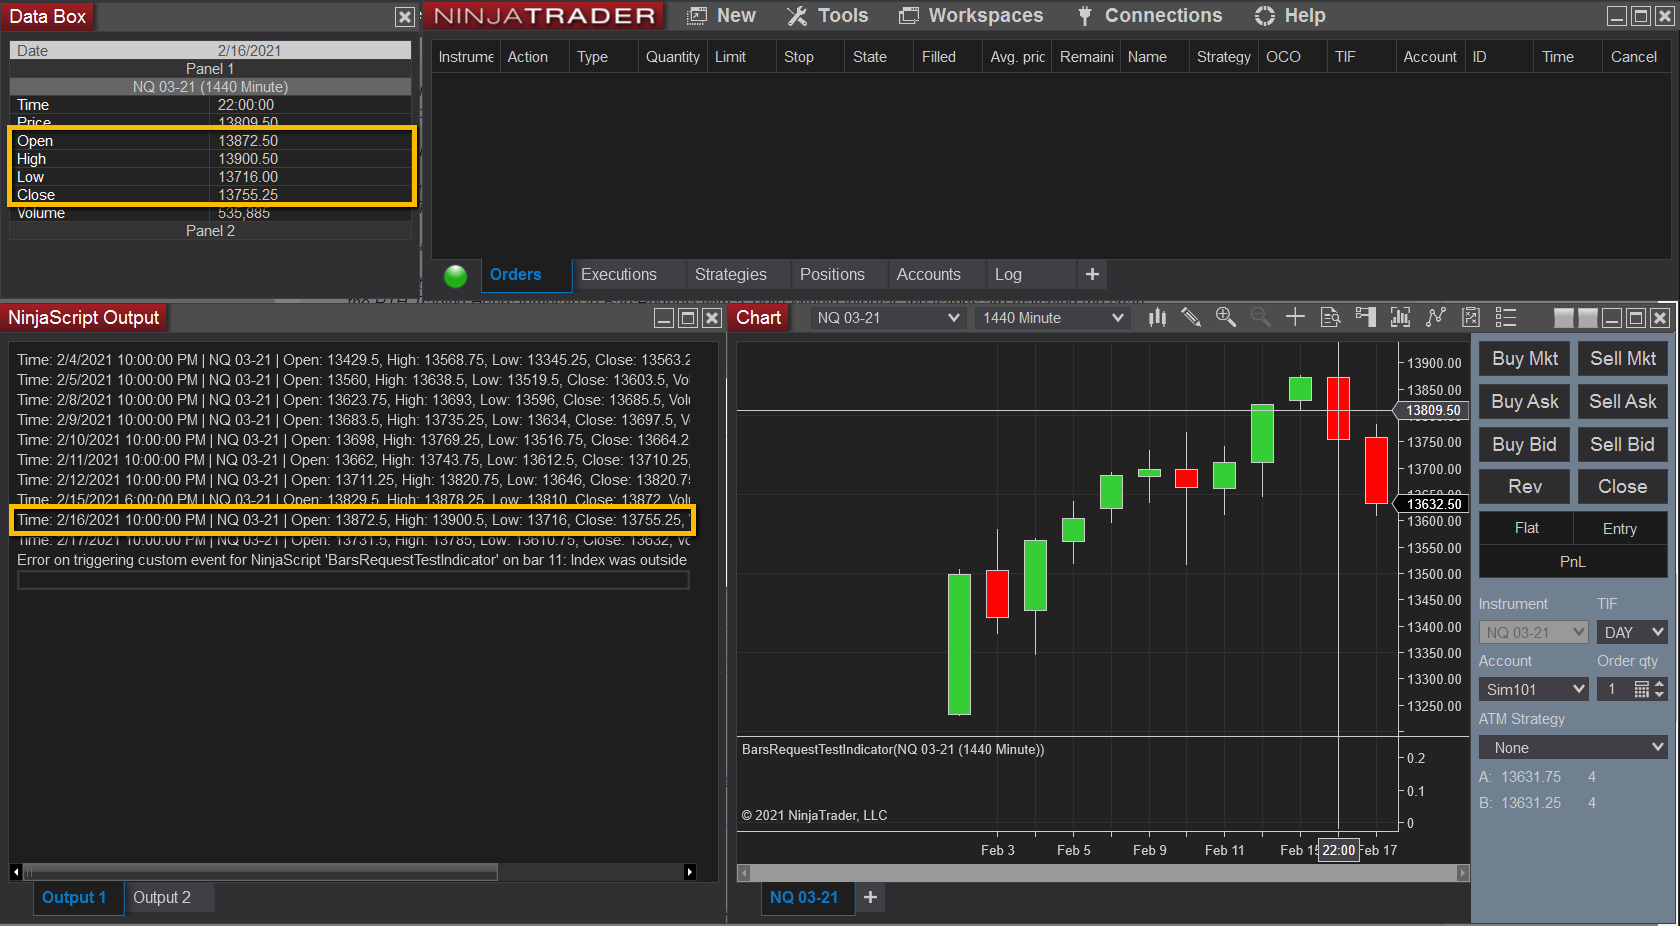Close the Data Box window
This screenshot has width=1680, height=926.
pyautogui.click(x=404, y=17)
